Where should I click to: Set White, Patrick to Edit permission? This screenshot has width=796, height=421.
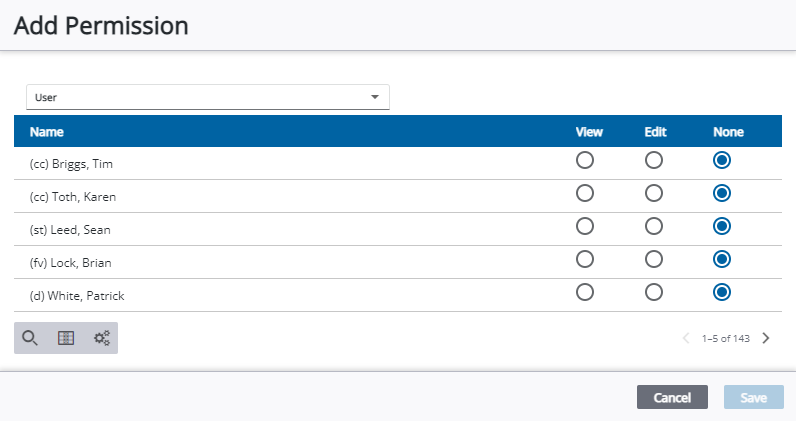tap(654, 293)
